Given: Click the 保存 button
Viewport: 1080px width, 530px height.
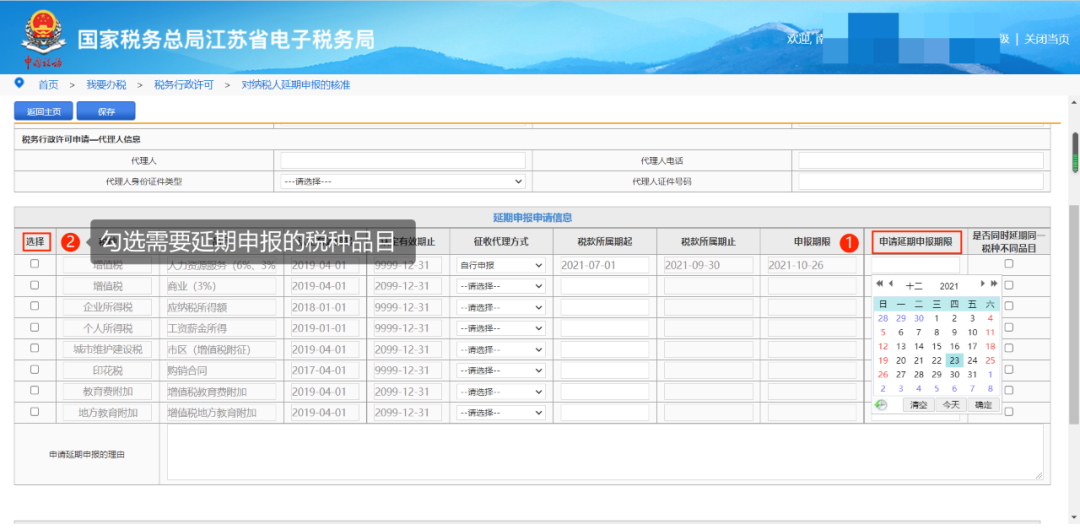Looking at the screenshot, I should click(106, 111).
